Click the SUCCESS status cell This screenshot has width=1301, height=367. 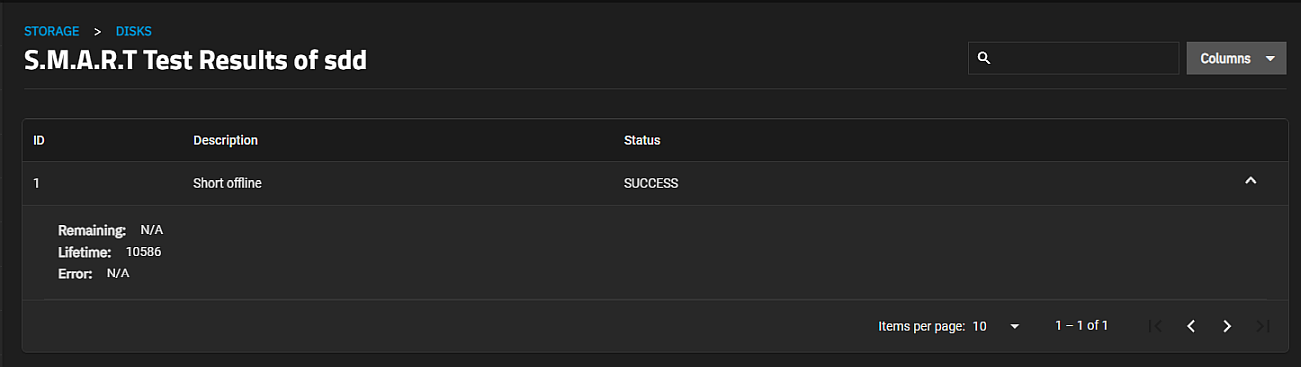pyautogui.click(x=651, y=183)
